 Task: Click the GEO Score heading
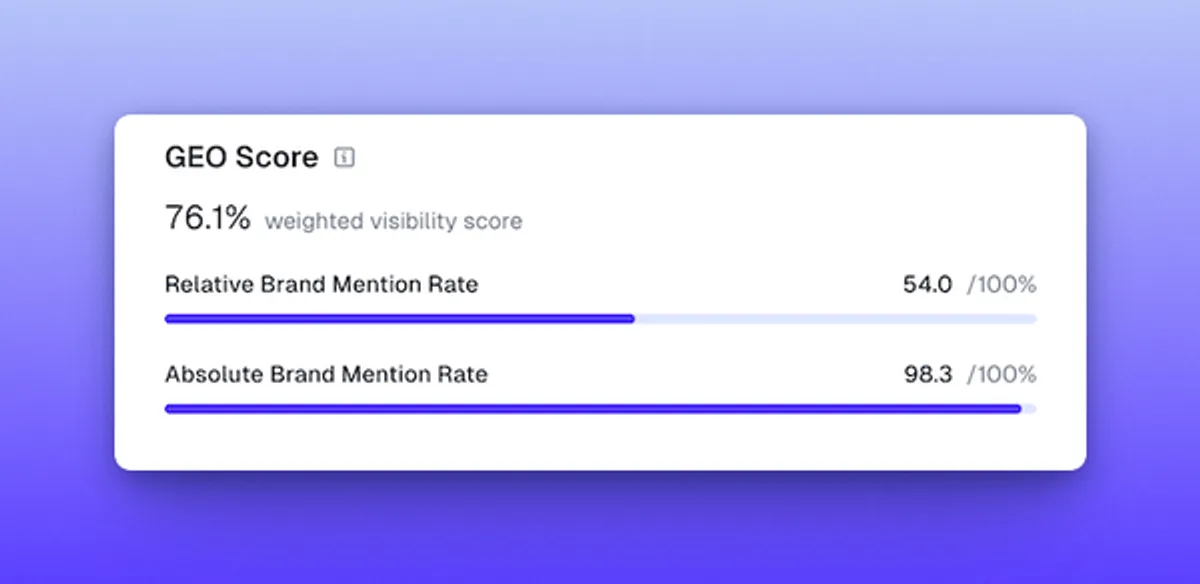[241, 157]
